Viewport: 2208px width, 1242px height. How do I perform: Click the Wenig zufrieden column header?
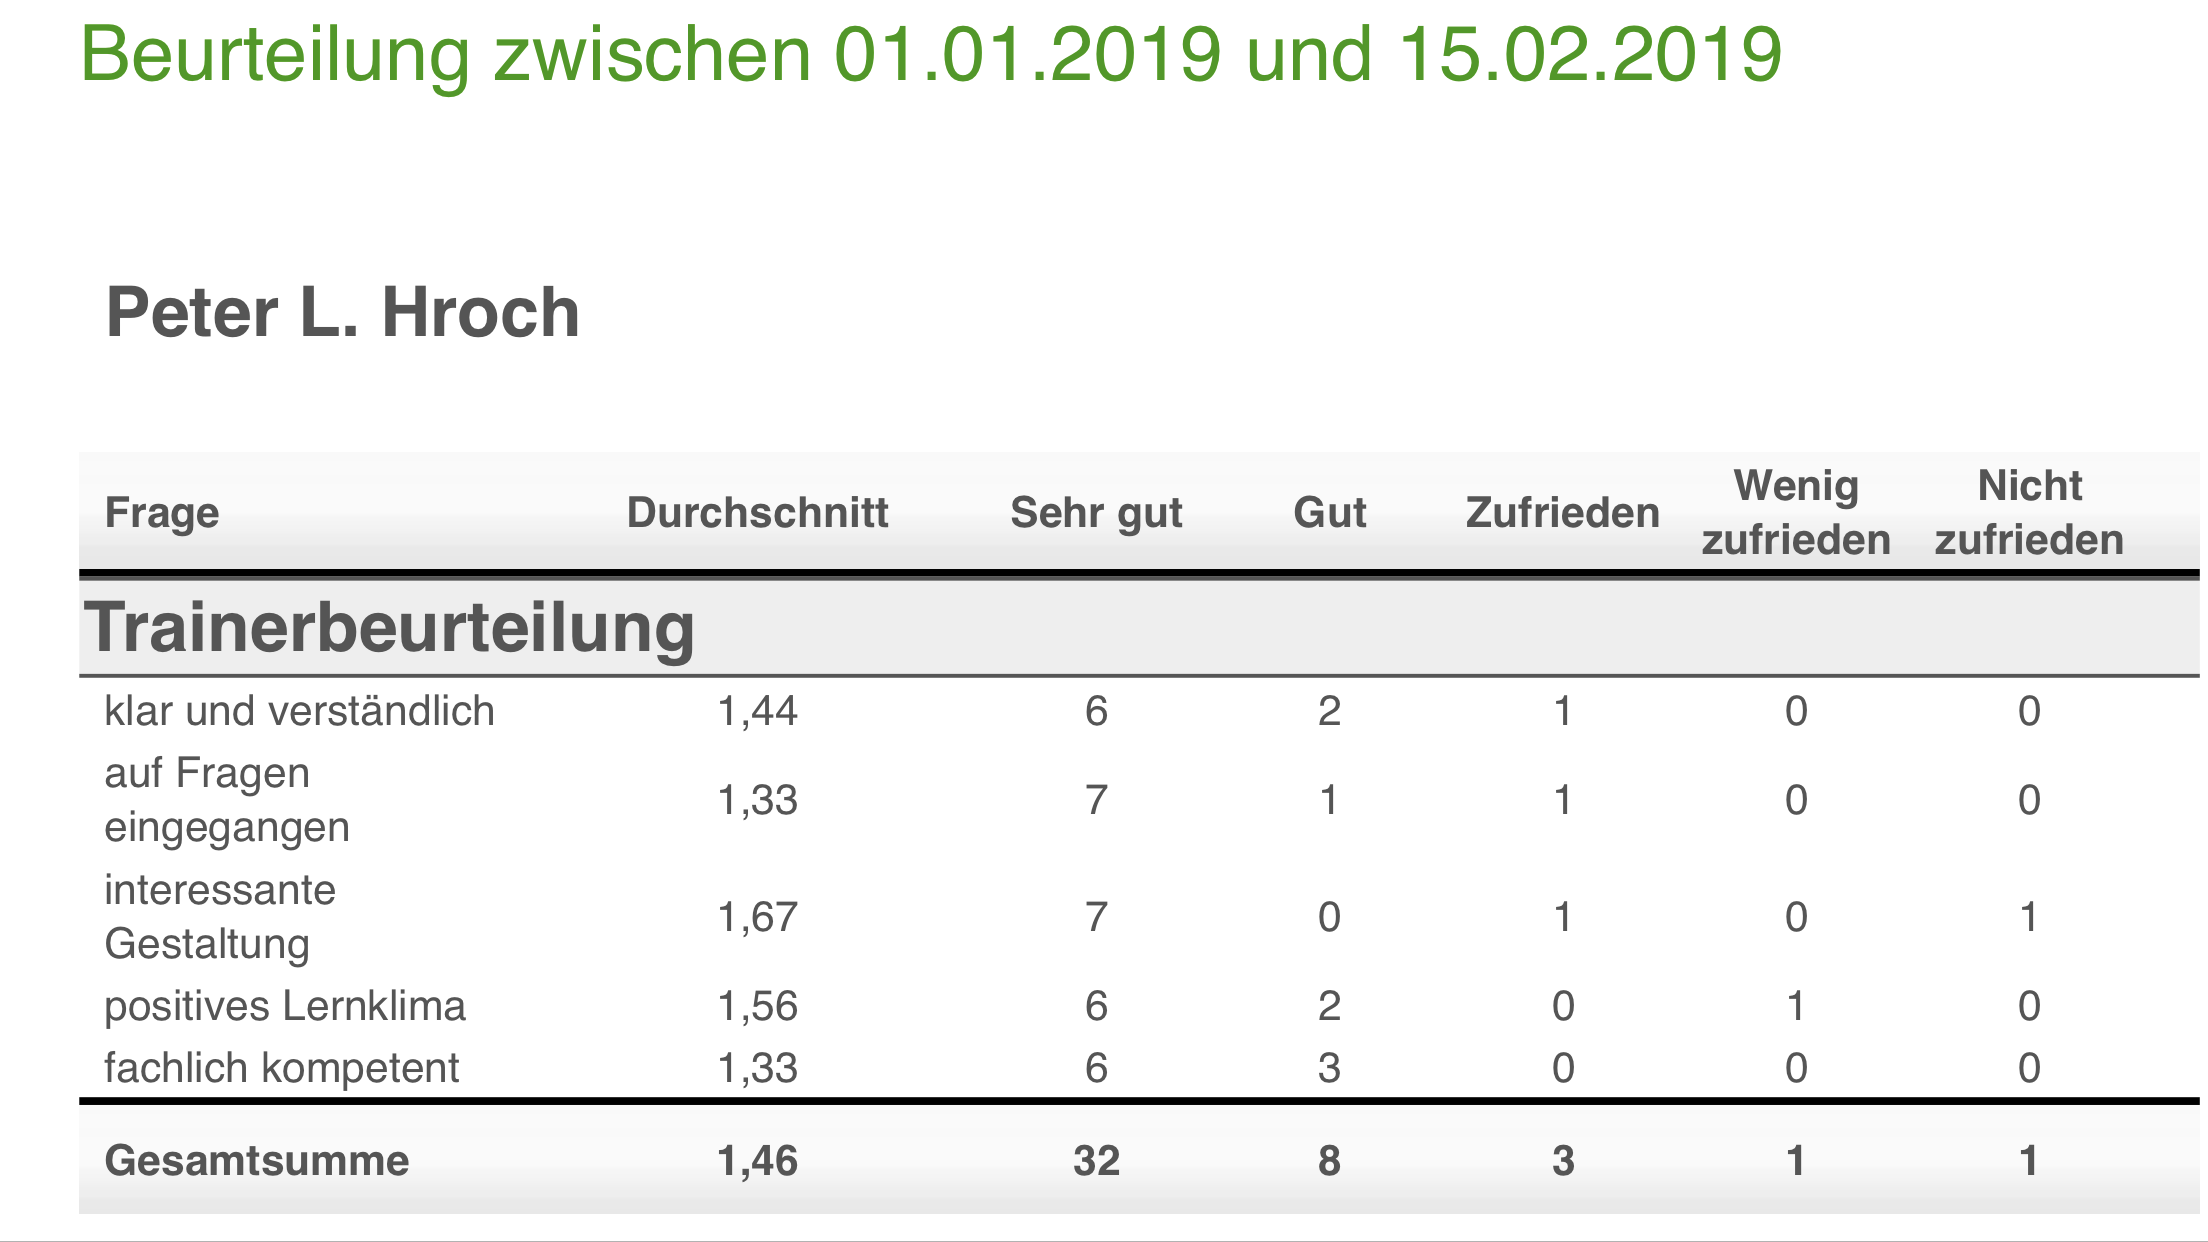(1796, 513)
